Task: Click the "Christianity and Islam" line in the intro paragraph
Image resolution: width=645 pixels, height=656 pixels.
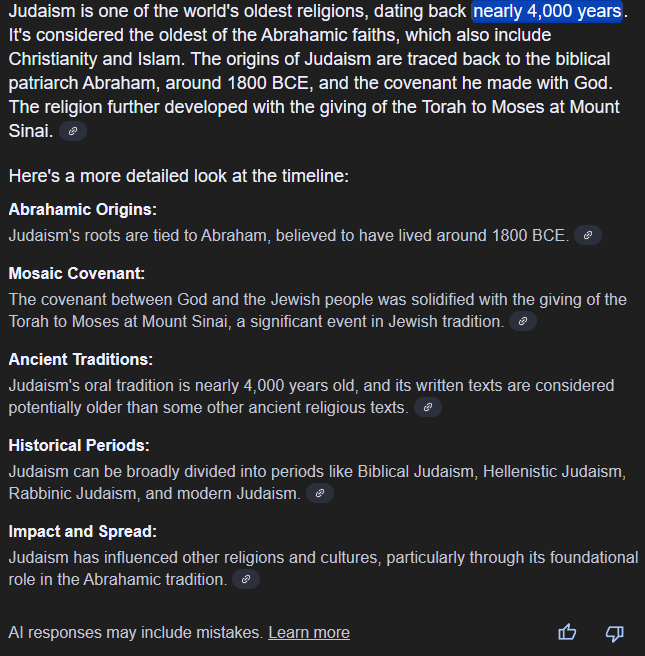Action: 309,59
